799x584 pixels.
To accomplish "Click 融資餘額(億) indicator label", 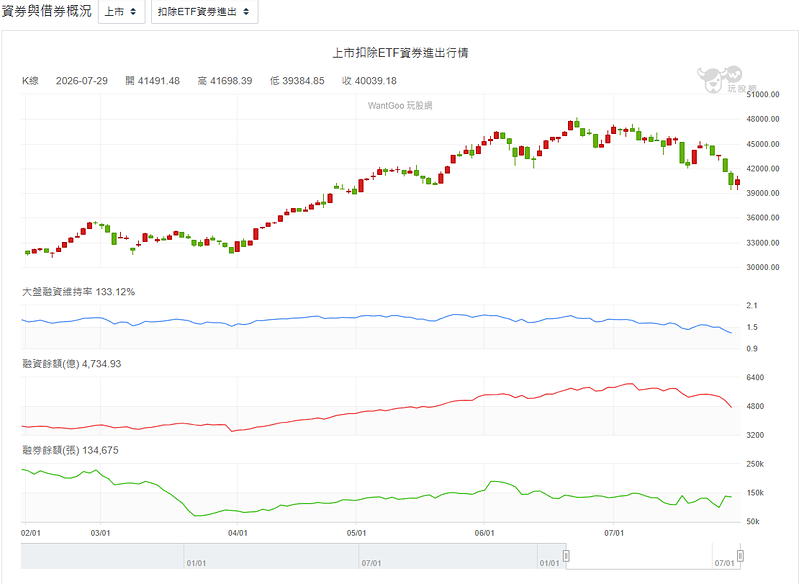I will point(72,364).
